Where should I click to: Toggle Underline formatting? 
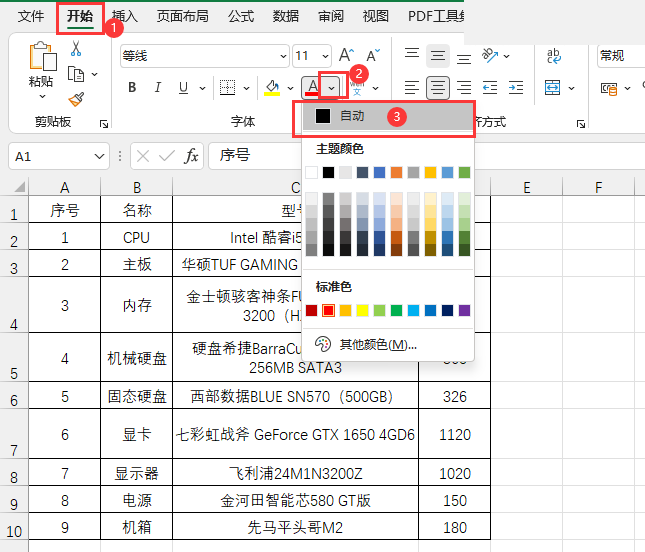(183, 87)
